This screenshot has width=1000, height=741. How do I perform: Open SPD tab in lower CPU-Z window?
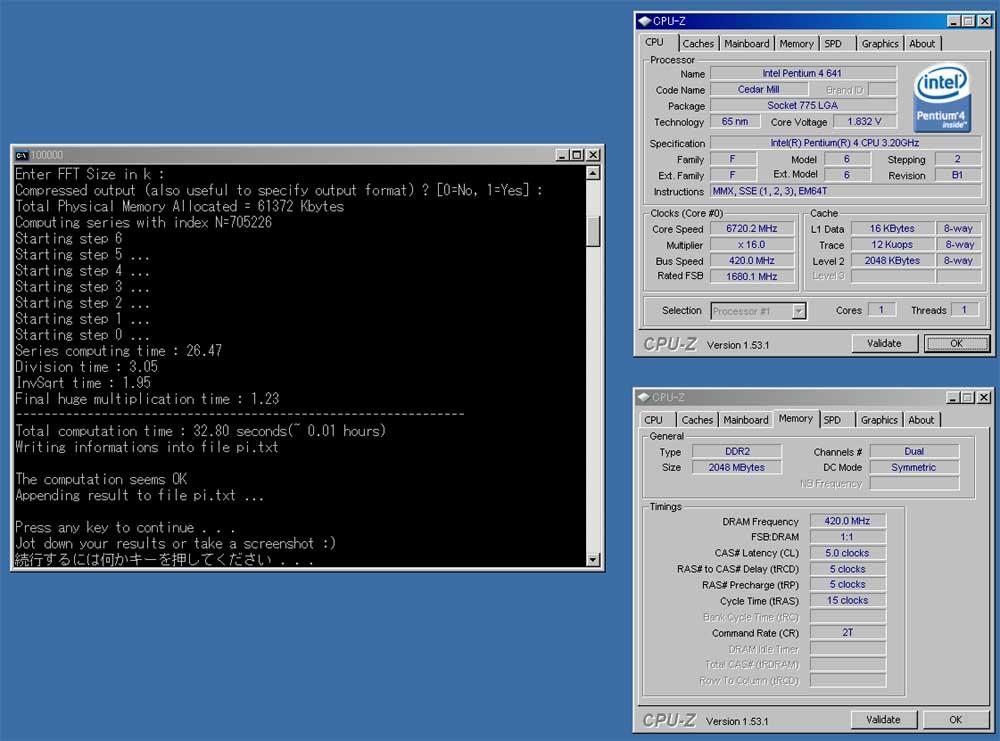(x=832, y=420)
